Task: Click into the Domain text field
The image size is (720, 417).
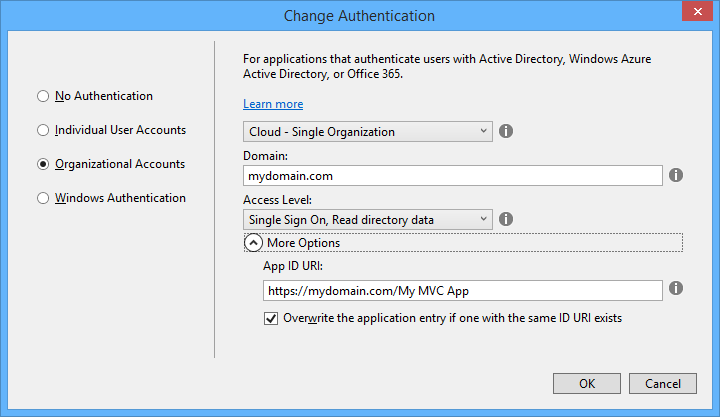Action: (x=453, y=175)
